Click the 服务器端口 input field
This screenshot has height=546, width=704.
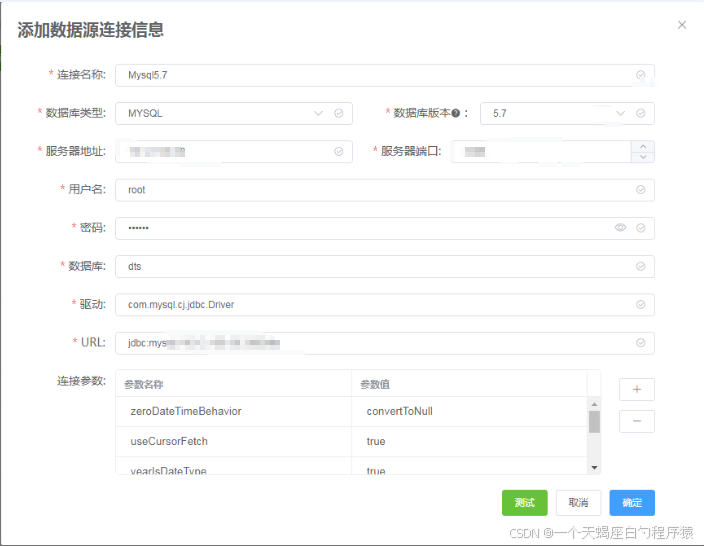click(541, 152)
